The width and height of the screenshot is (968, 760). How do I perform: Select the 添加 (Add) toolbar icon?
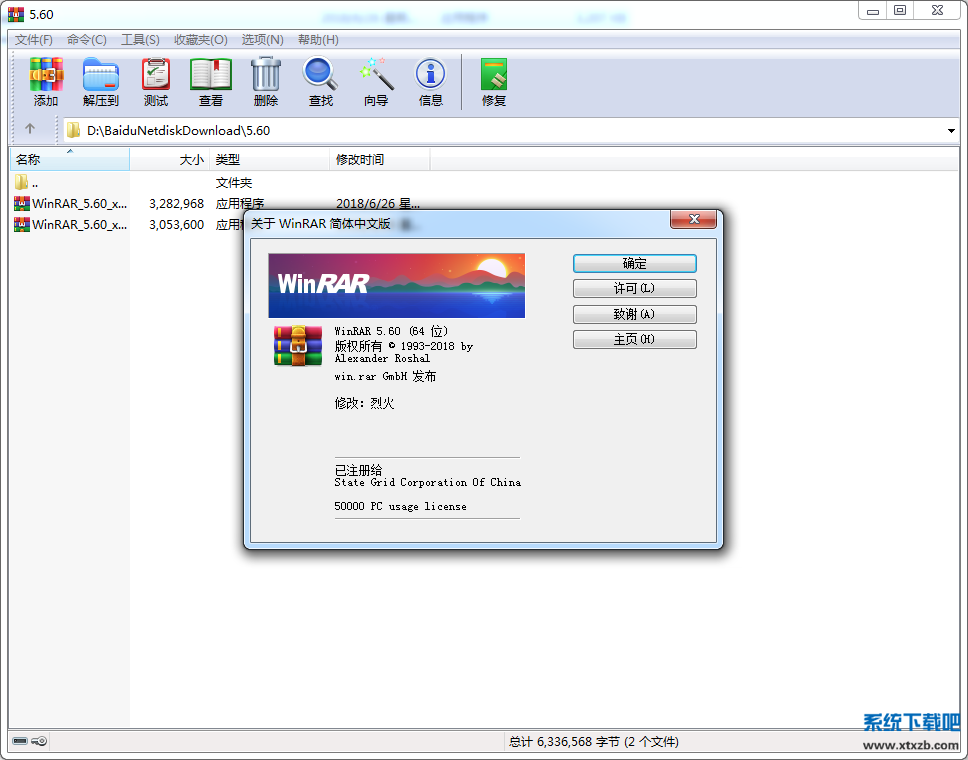click(46, 80)
